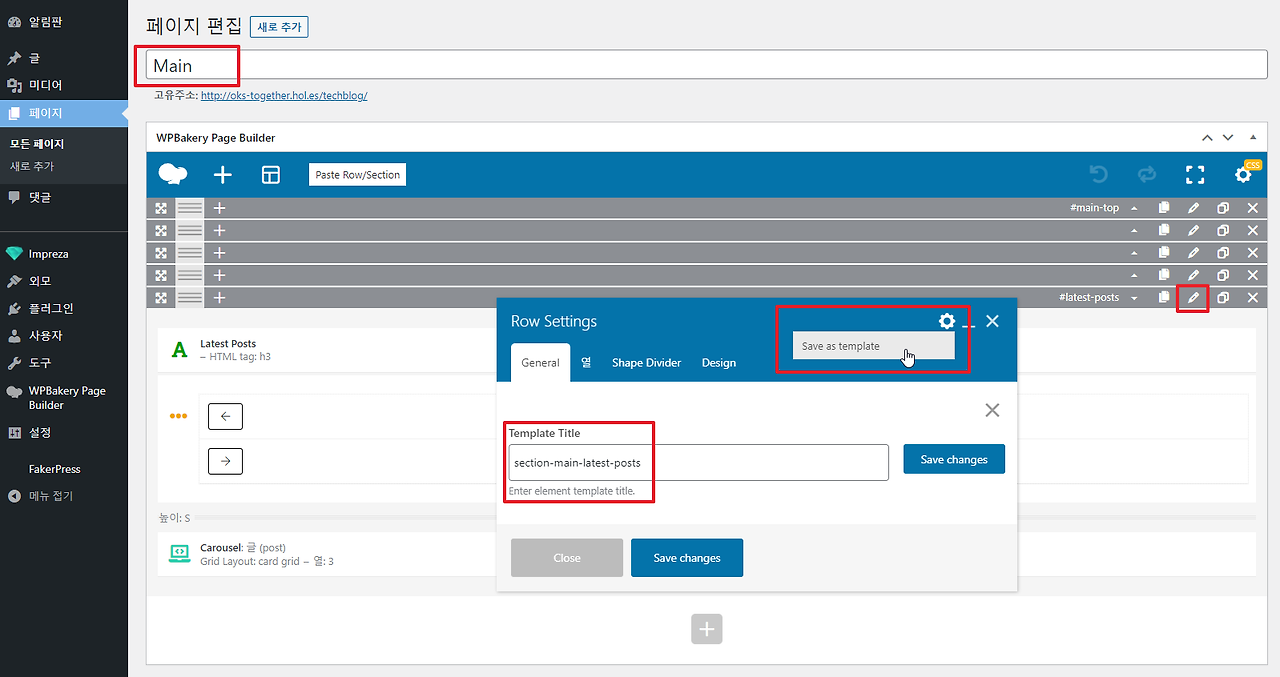Open Row Settings gear icon
The width and height of the screenshot is (1280, 677).
947,321
